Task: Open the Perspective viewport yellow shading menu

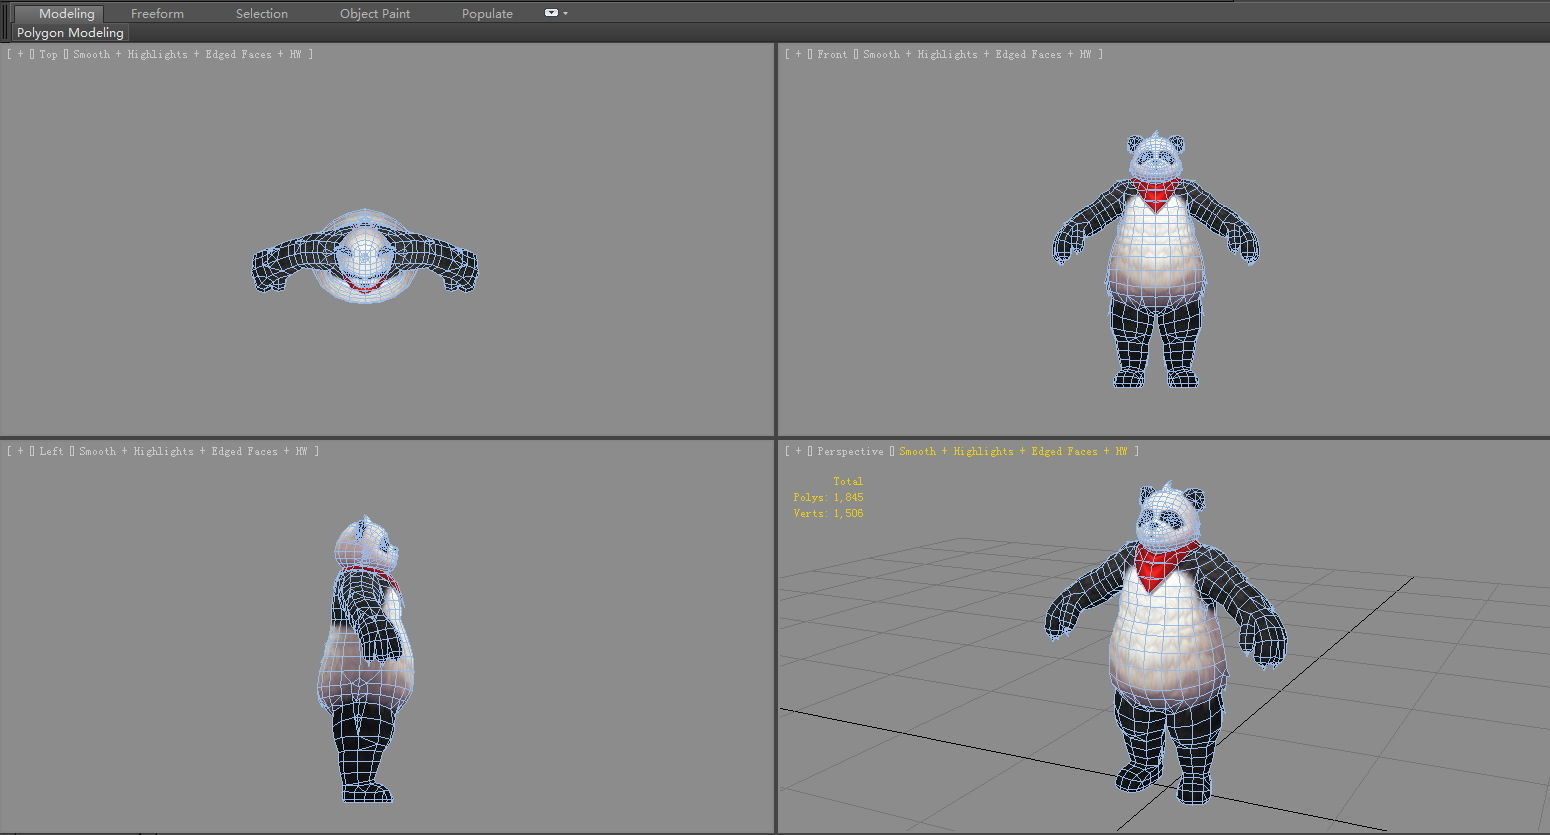Action: [1013, 451]
